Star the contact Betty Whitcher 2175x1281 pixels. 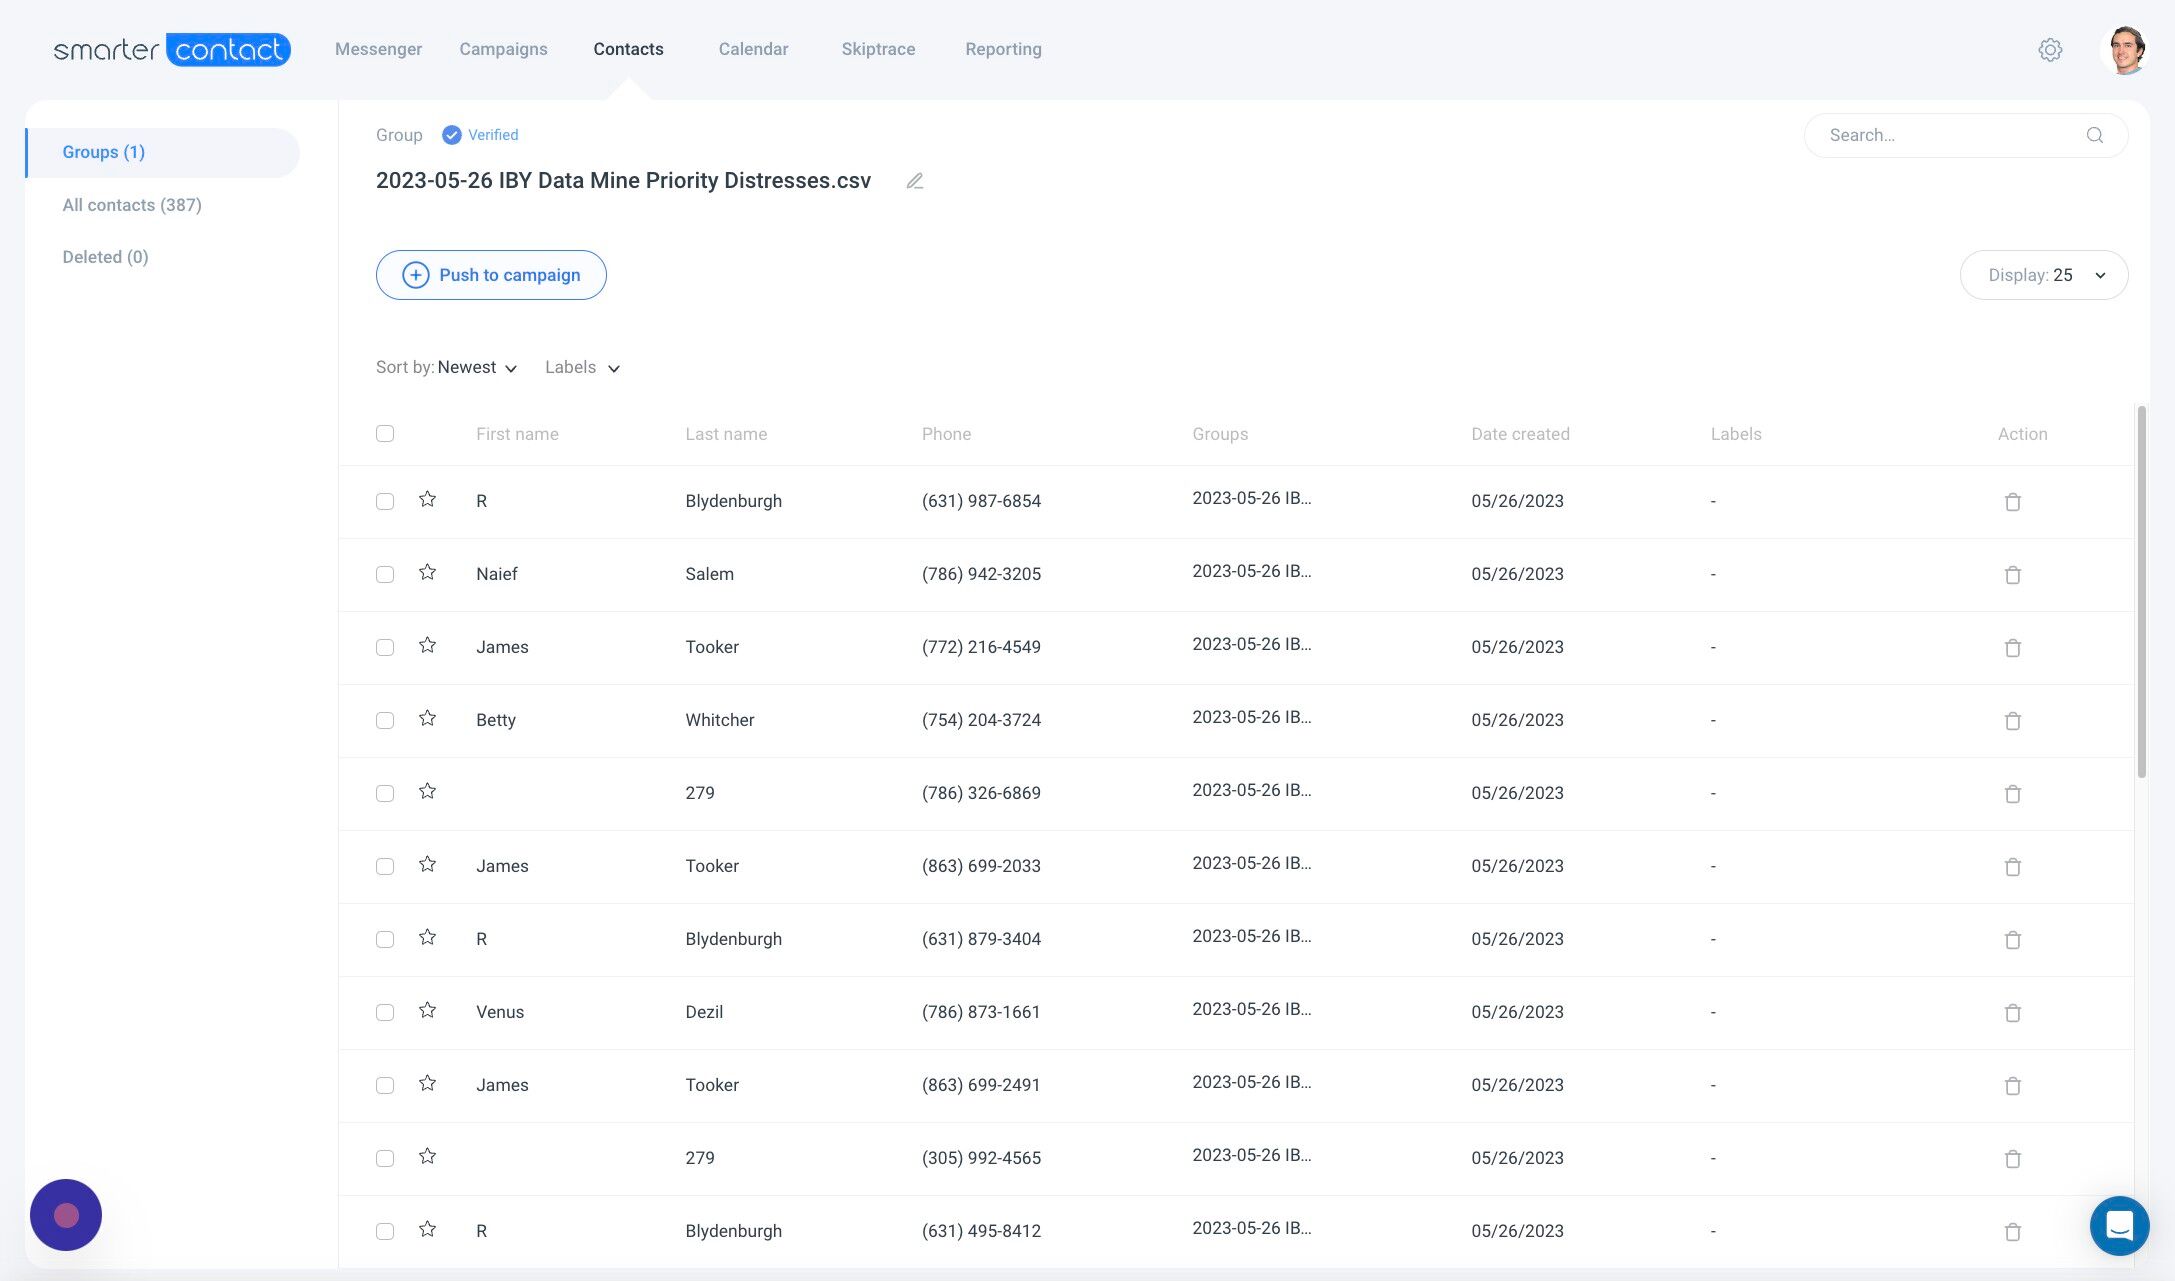click(x=428, y=718)
